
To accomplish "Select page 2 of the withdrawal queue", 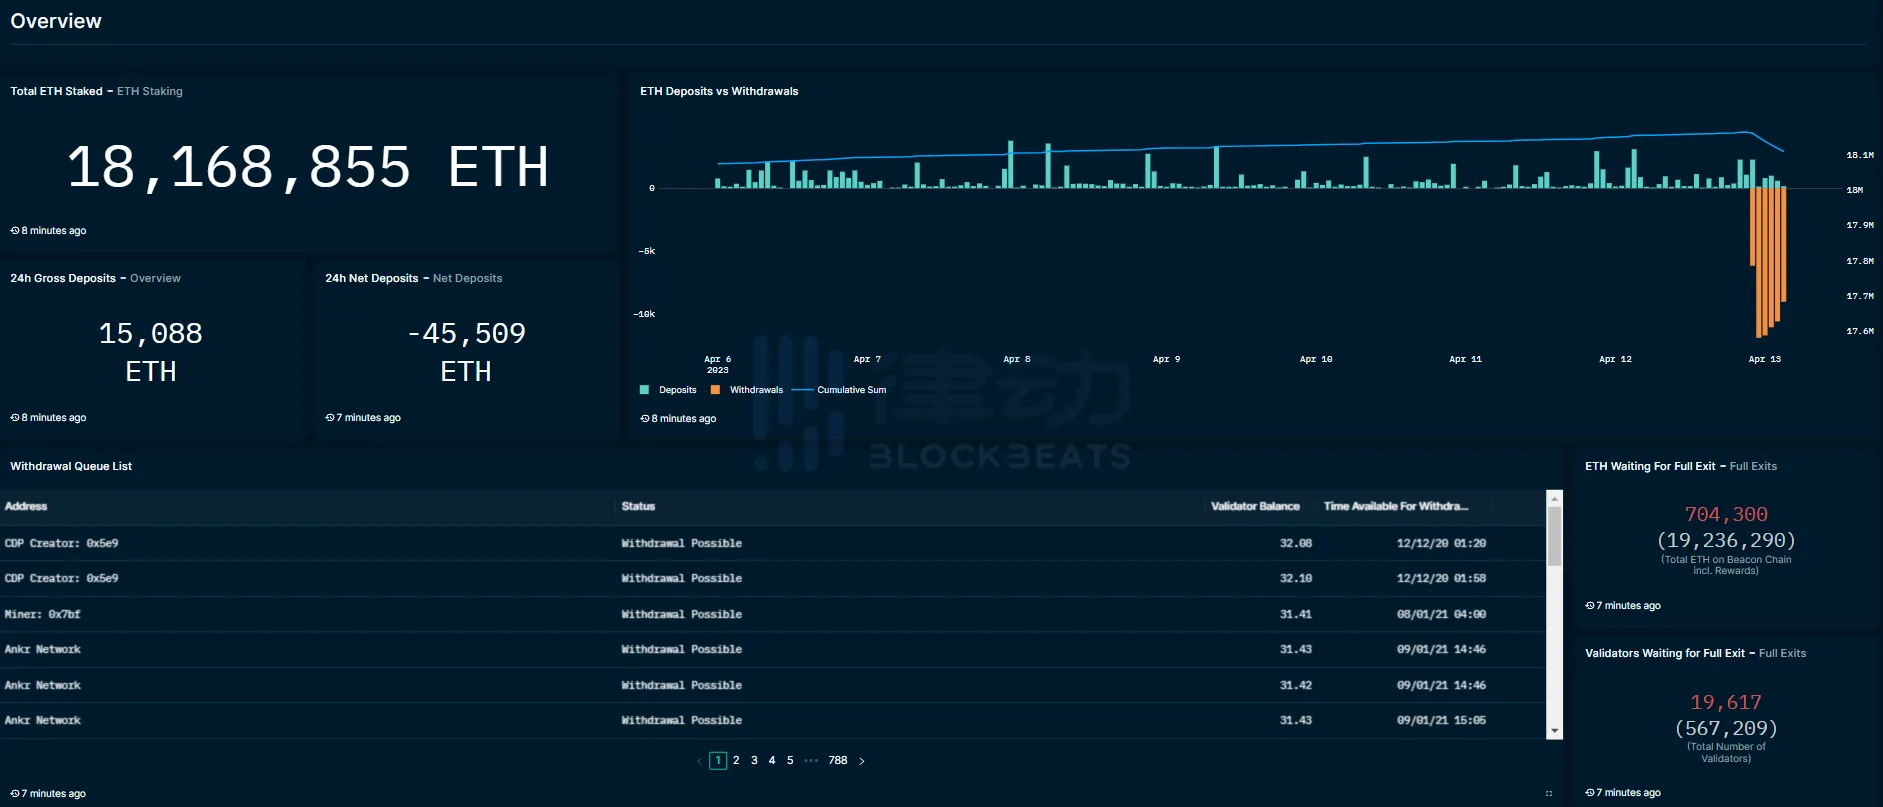I will [x=736, y=761].
